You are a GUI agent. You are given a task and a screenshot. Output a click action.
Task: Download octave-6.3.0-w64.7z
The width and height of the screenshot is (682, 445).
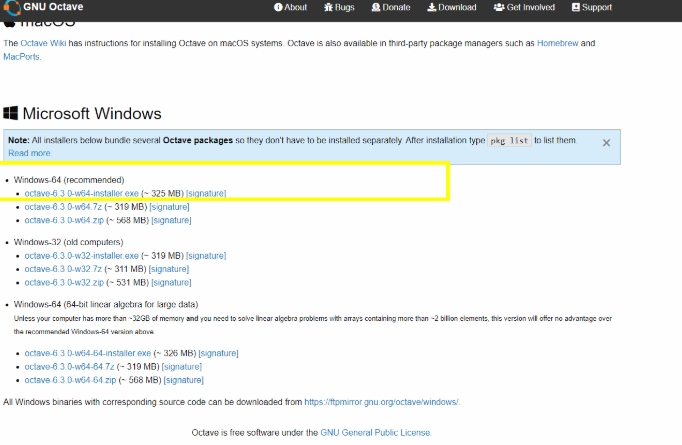[x=63, y=207]
